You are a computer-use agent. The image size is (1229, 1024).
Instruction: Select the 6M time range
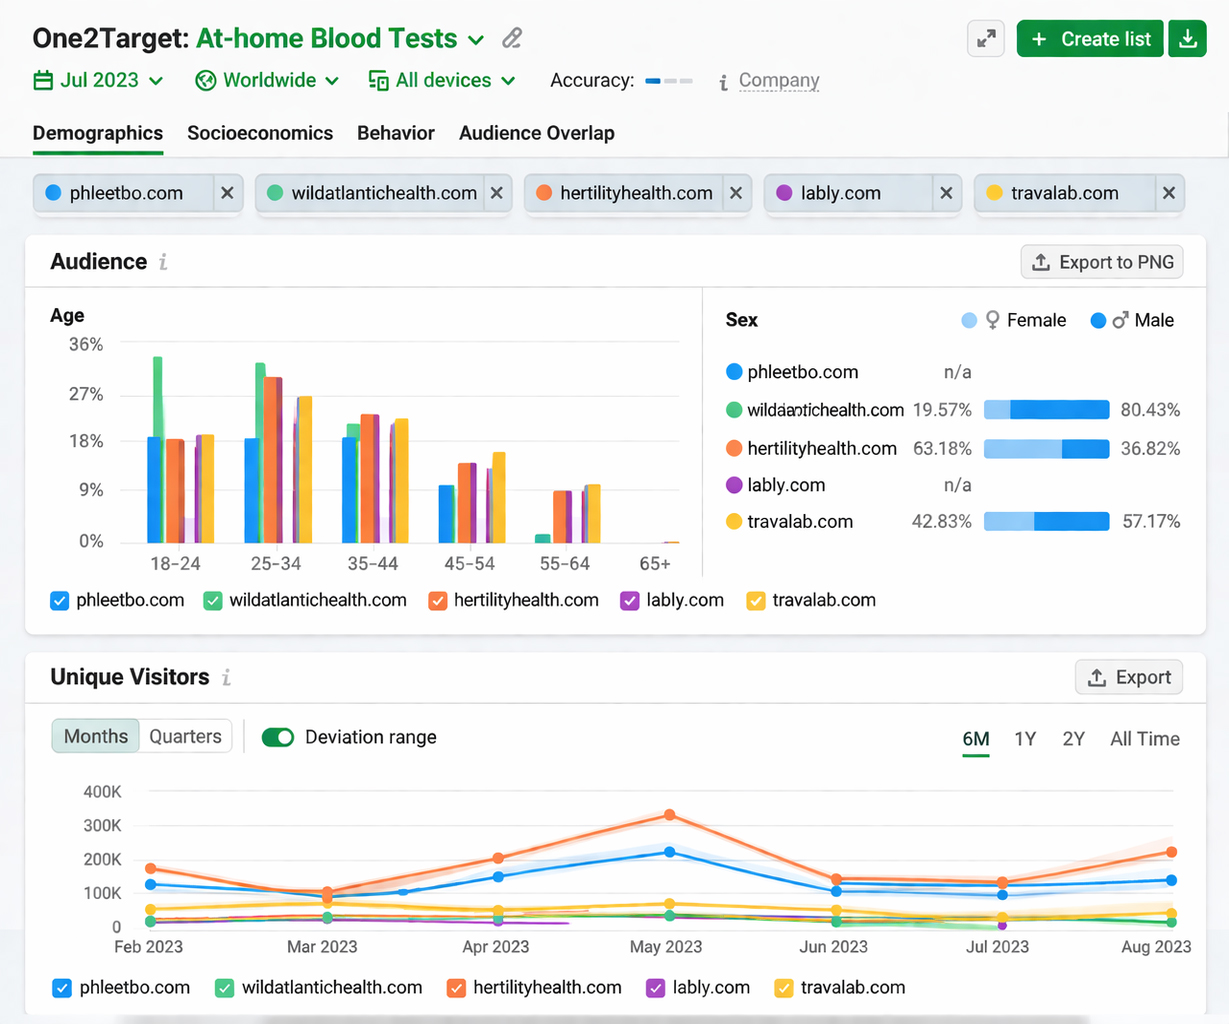coord(976,739)
